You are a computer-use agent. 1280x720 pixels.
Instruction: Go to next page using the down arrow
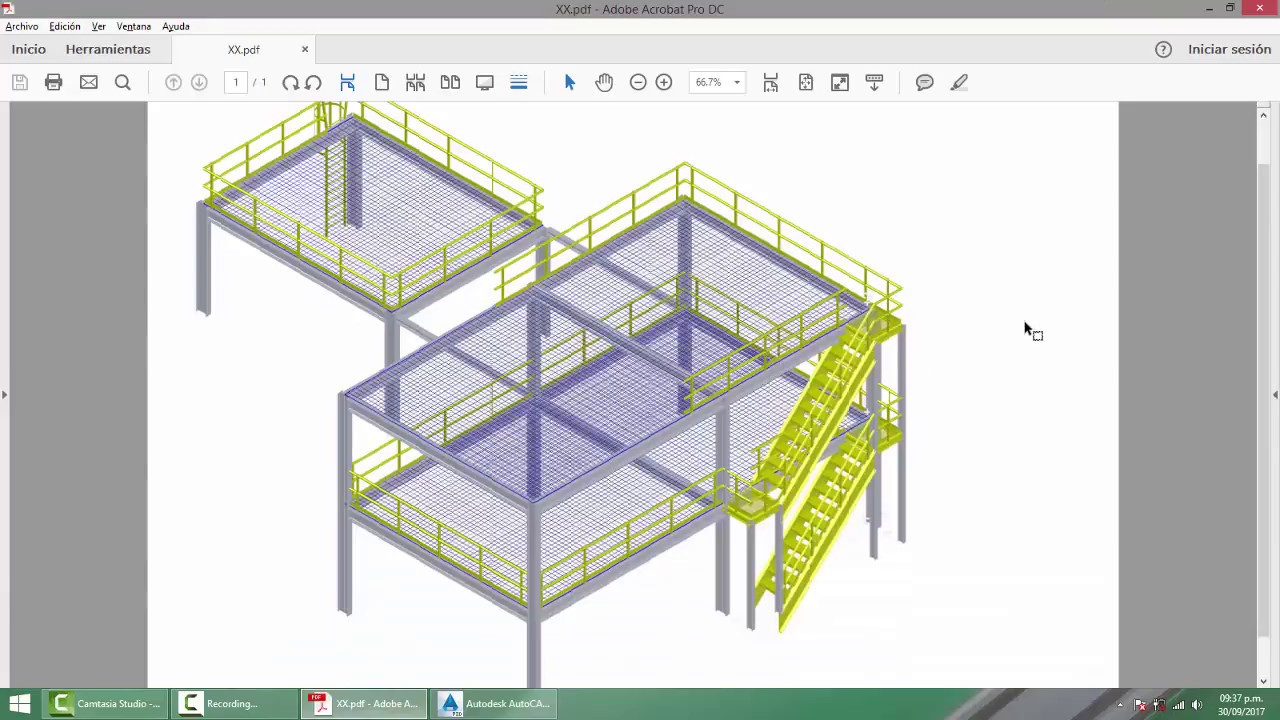click(x=199, y=83)
